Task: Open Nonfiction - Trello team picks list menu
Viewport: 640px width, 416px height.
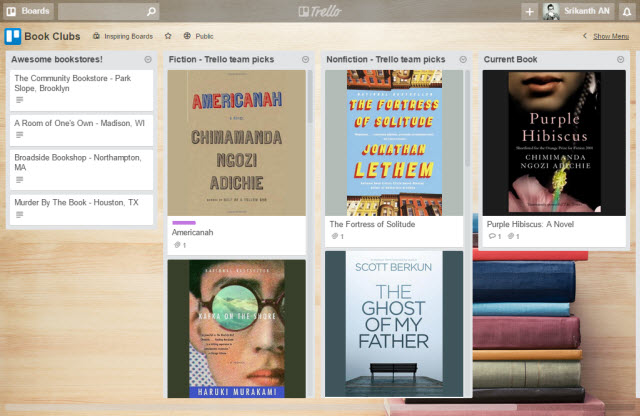Action: coord(463,60)
